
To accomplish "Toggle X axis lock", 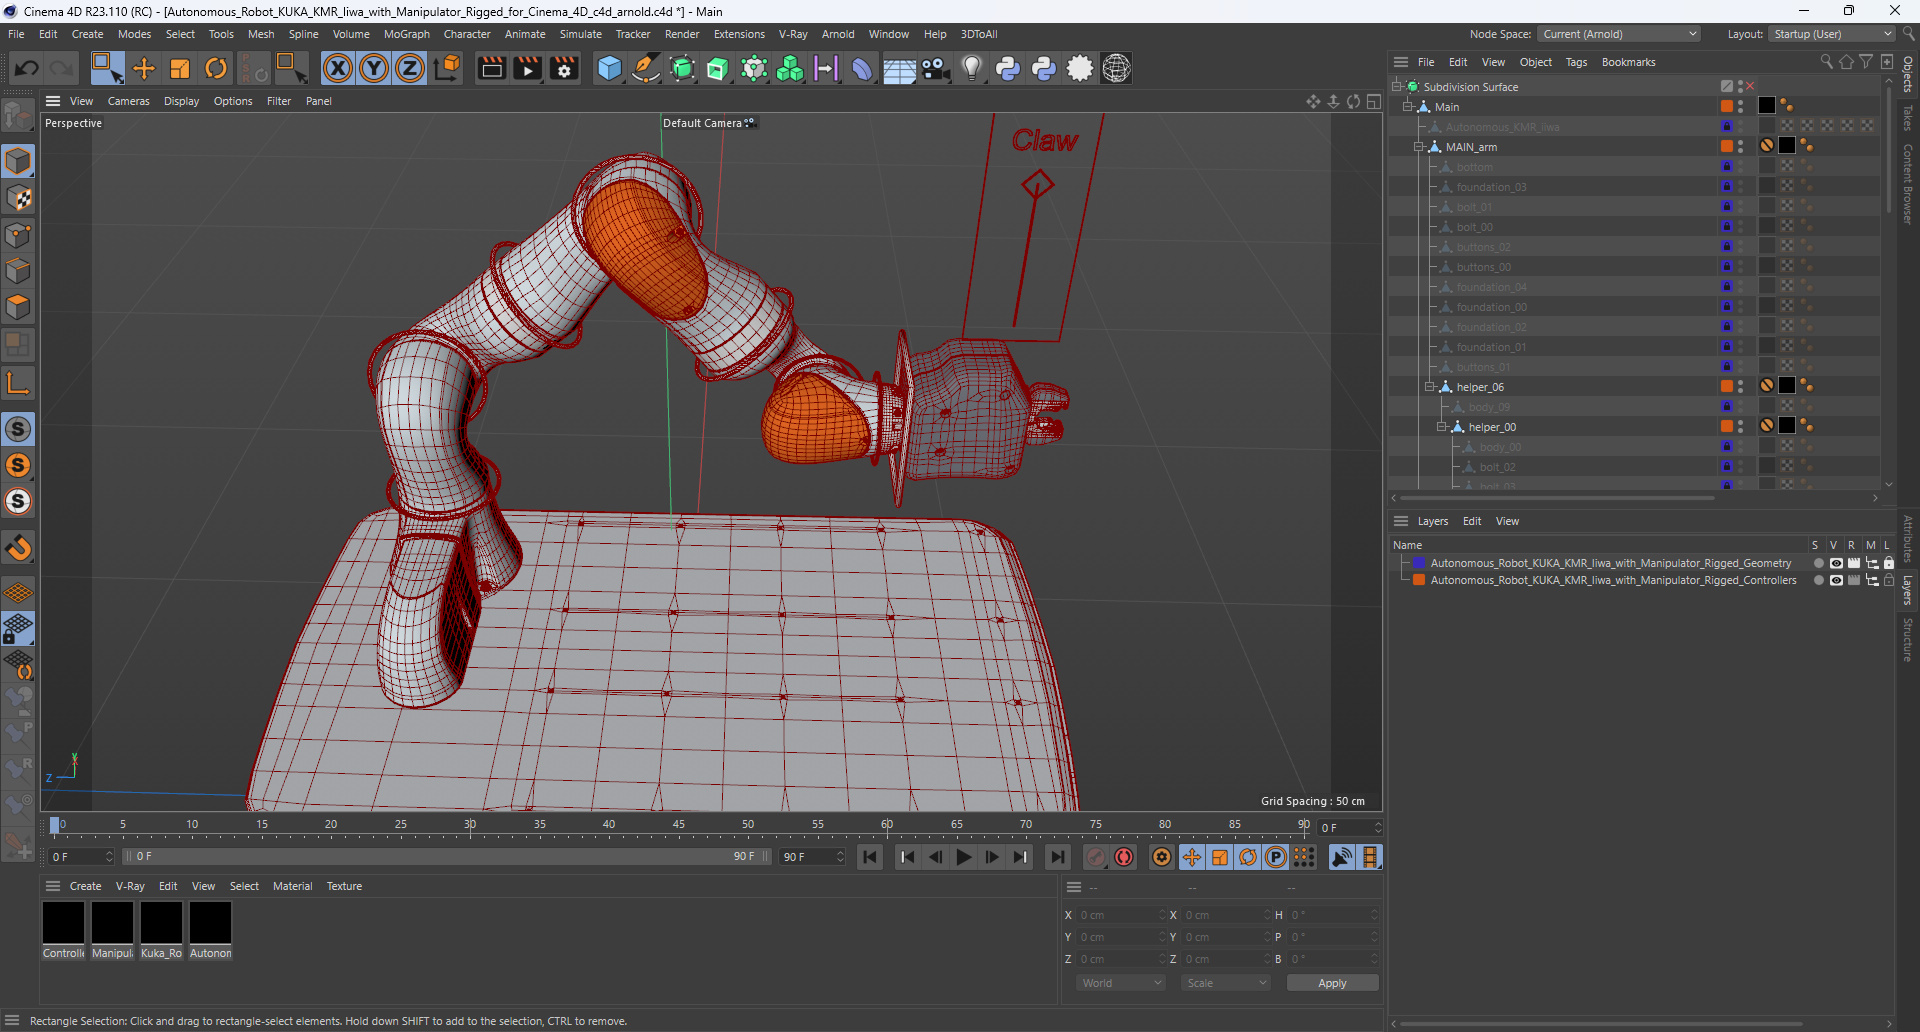I will coord(338,68).
